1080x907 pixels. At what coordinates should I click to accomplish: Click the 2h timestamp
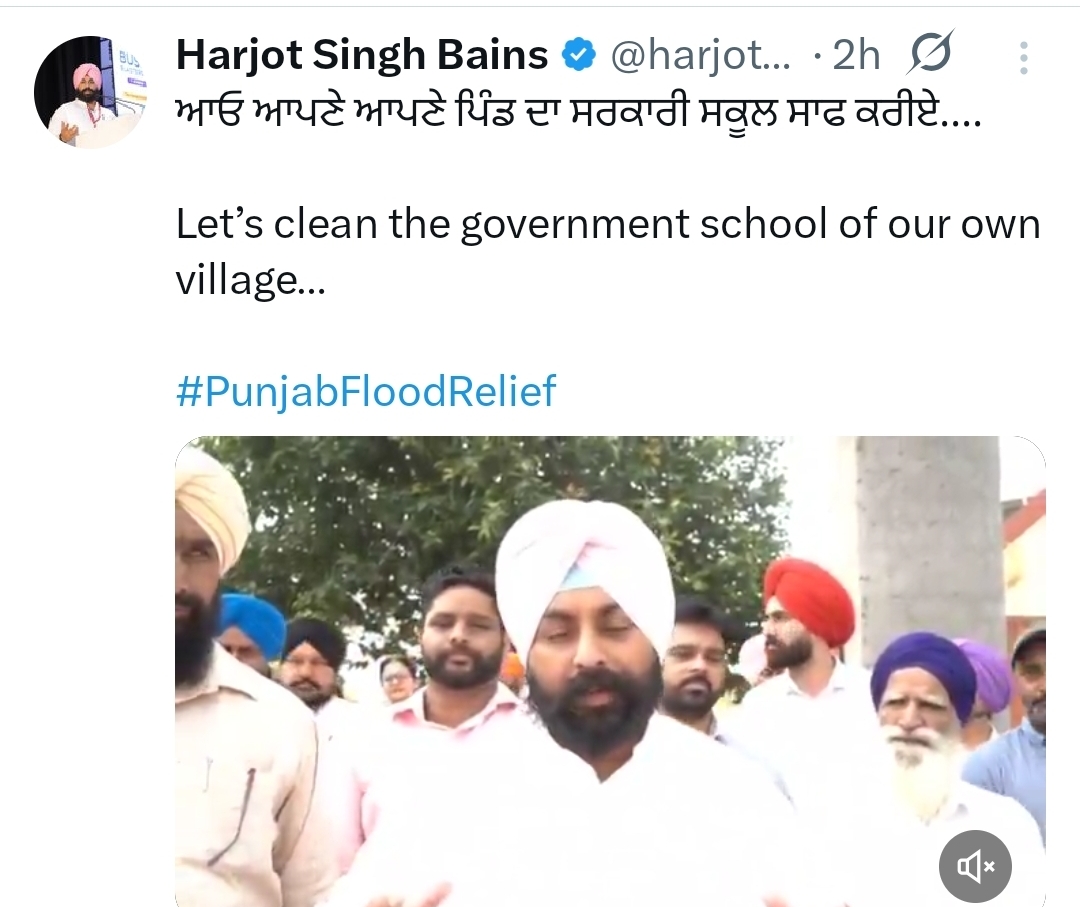click(856, 55)
